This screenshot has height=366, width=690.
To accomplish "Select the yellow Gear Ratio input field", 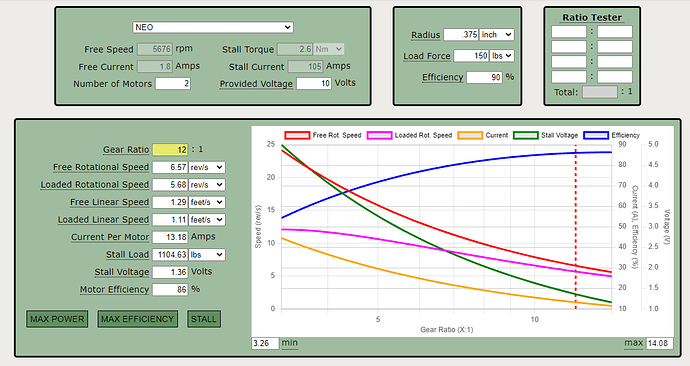I will [170, 150].
